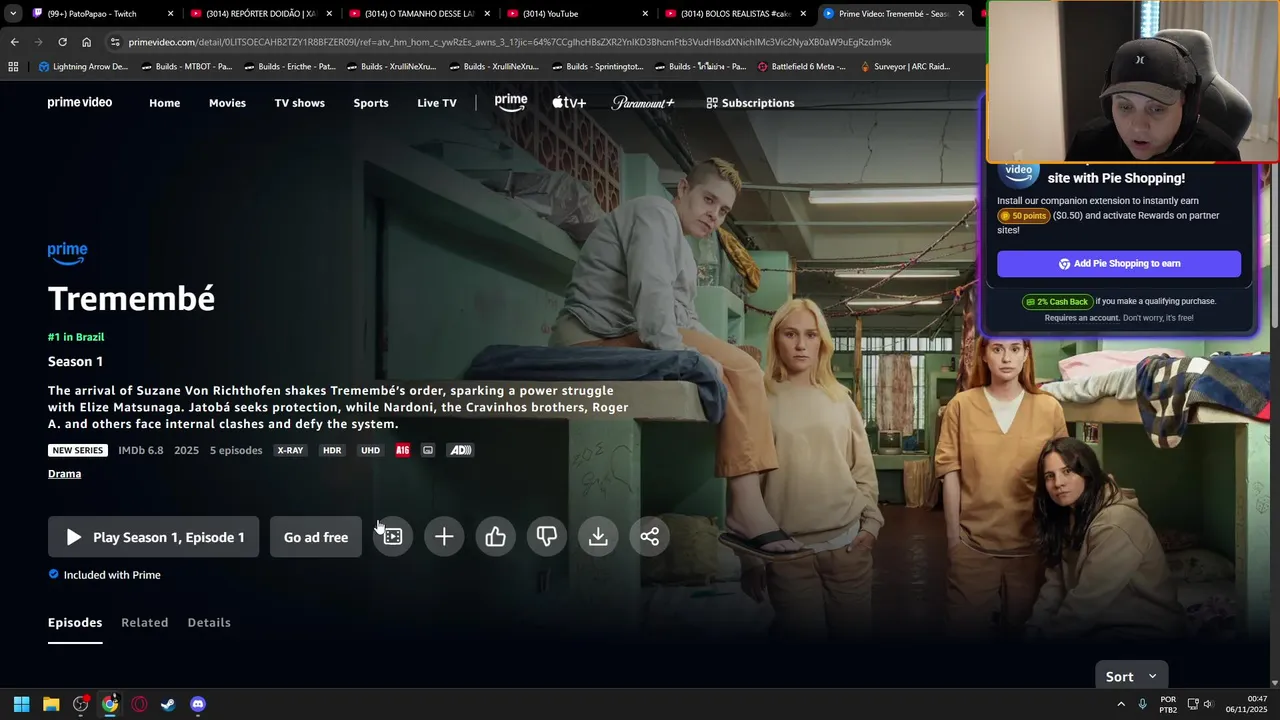Click the UHD badge
1280x720 pixels.
pos(370,450)
